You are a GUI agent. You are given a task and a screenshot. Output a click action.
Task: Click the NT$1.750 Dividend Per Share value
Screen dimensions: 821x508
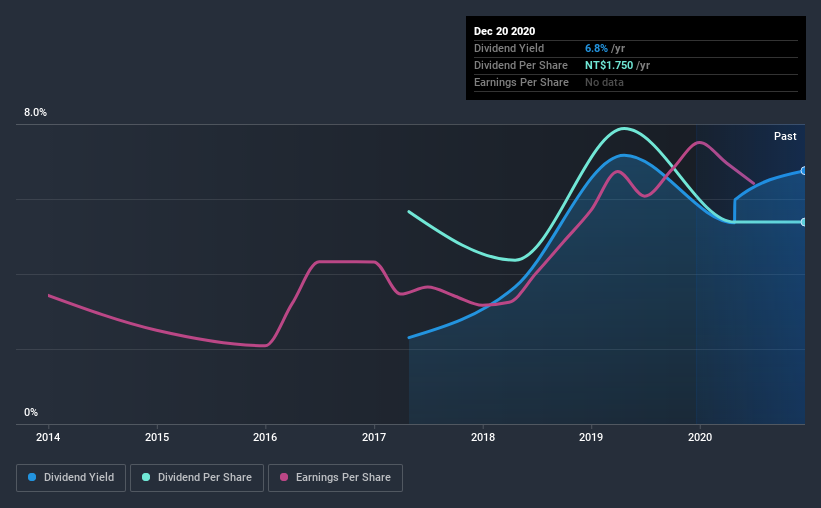tap(609, 65)
